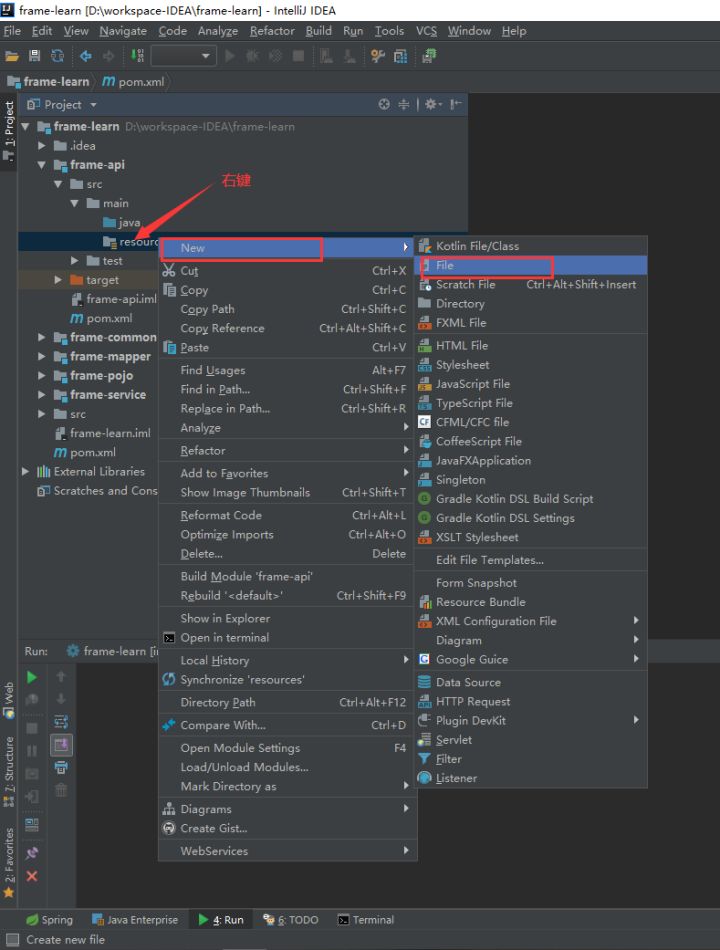This screenshot has width=720, height=950.
Task: Click the Build project toolbar icon
Action: point(138,56)
